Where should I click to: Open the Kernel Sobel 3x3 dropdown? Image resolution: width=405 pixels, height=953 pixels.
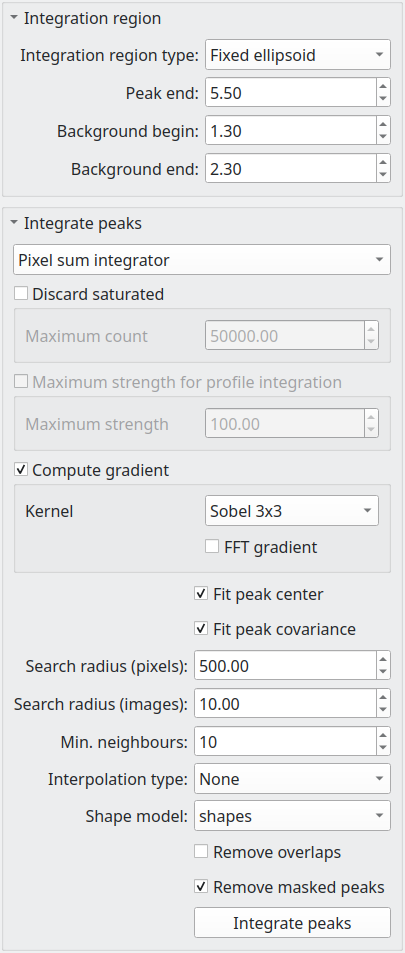tap(292, 511)
